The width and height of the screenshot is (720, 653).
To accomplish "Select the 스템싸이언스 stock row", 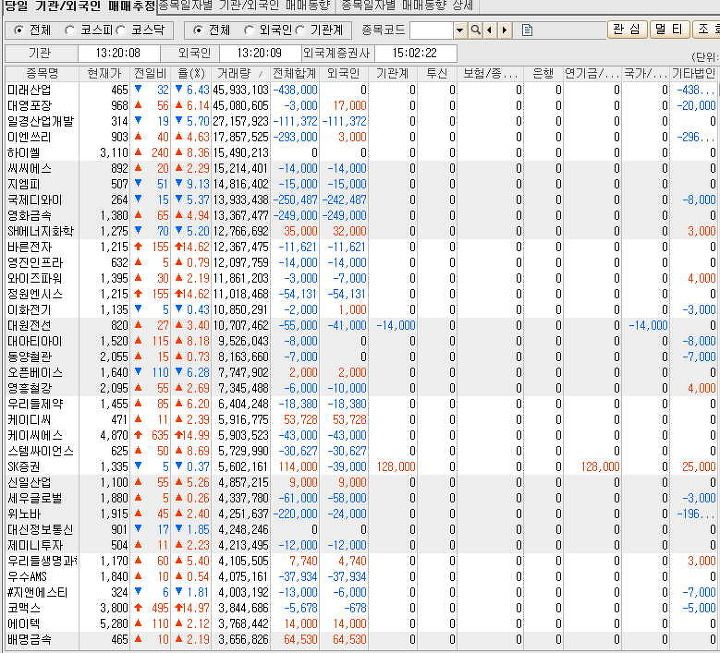I will pos(361,451).
